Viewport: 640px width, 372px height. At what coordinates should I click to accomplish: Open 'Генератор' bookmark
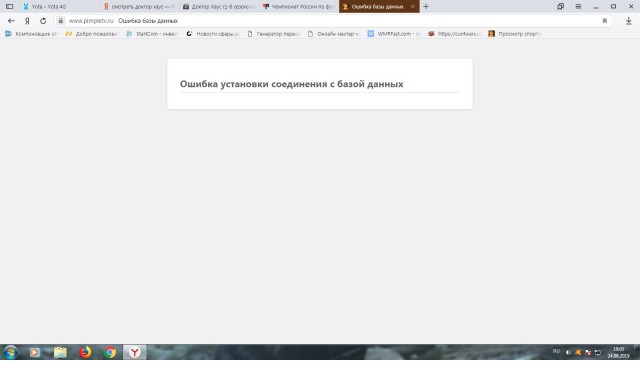[273, 34]
